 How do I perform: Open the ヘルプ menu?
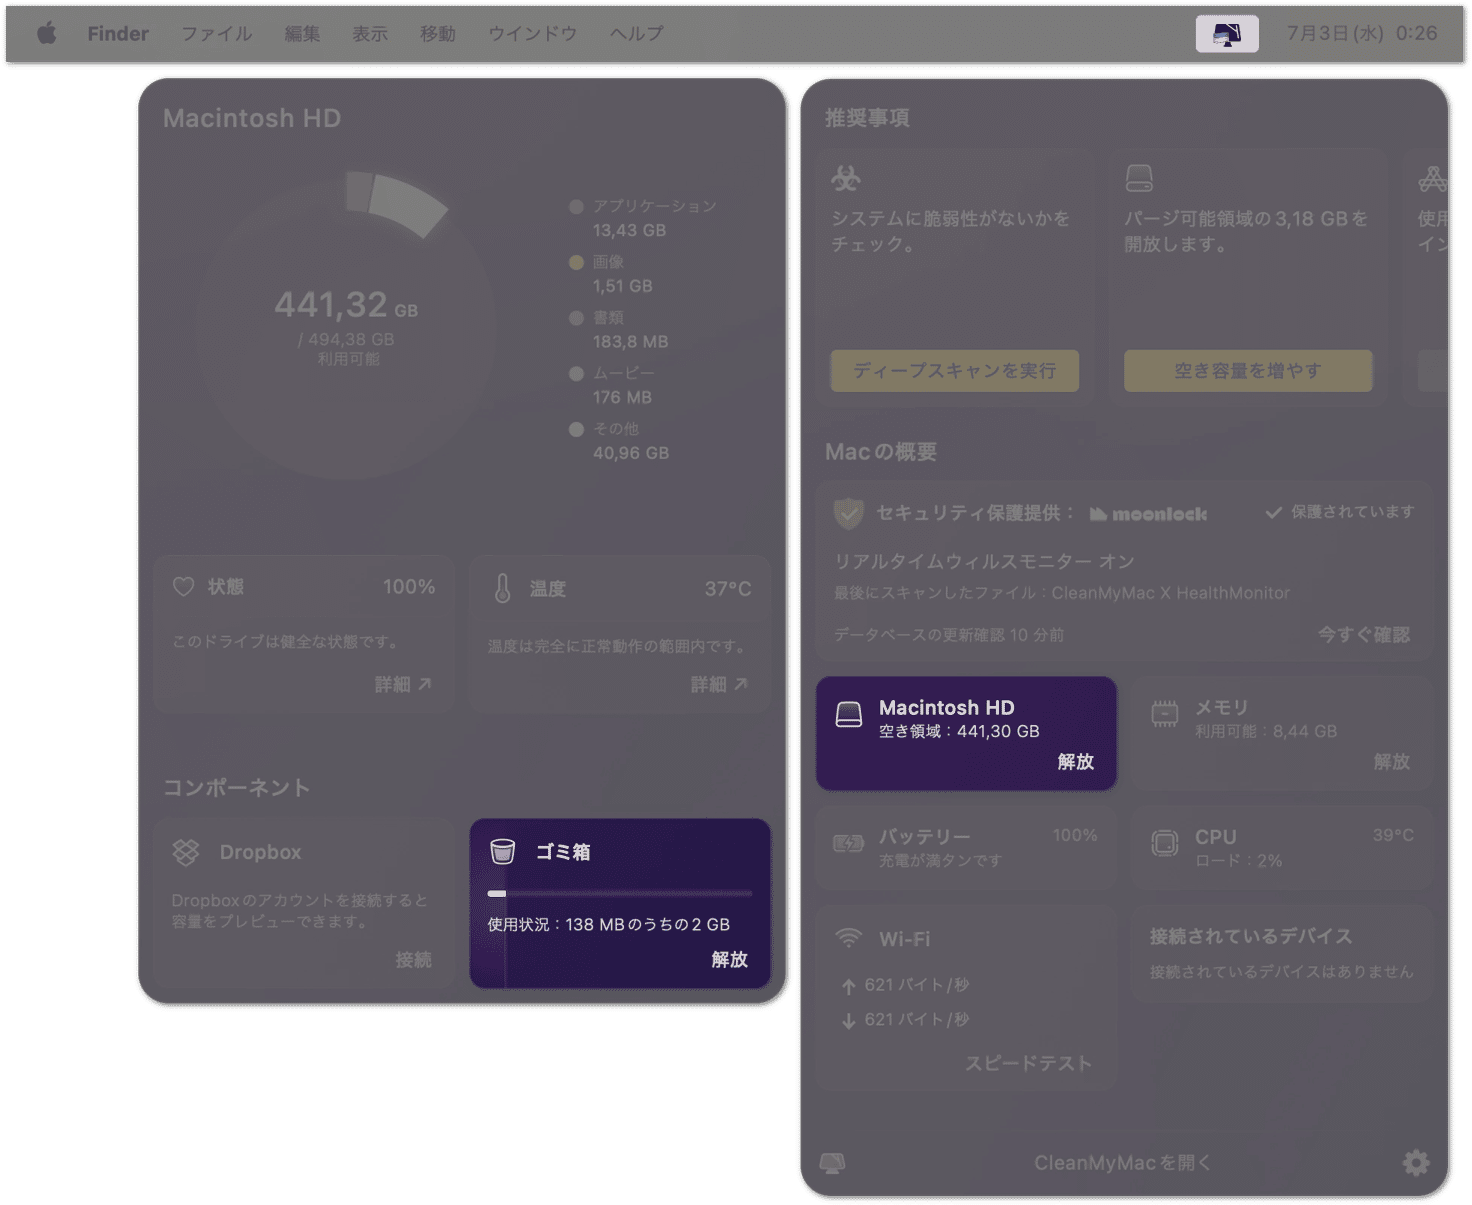(x=637, y=34)
